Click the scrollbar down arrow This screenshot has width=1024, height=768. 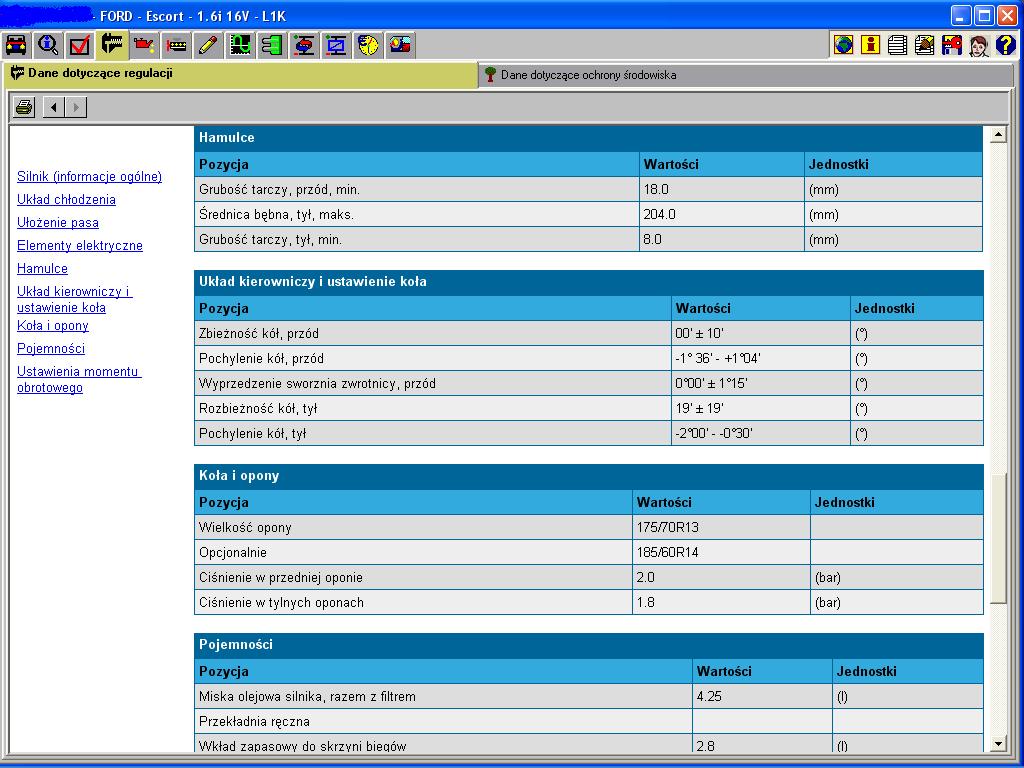[x=997, y=743]
